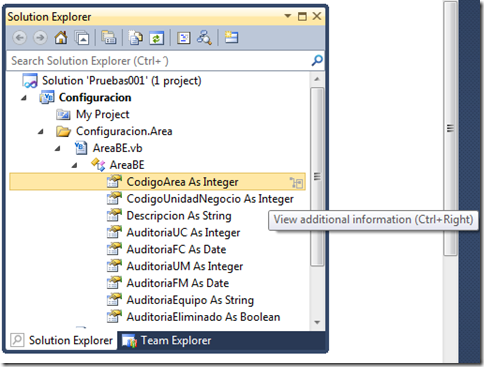Go to Home view with the house icon

61,37
